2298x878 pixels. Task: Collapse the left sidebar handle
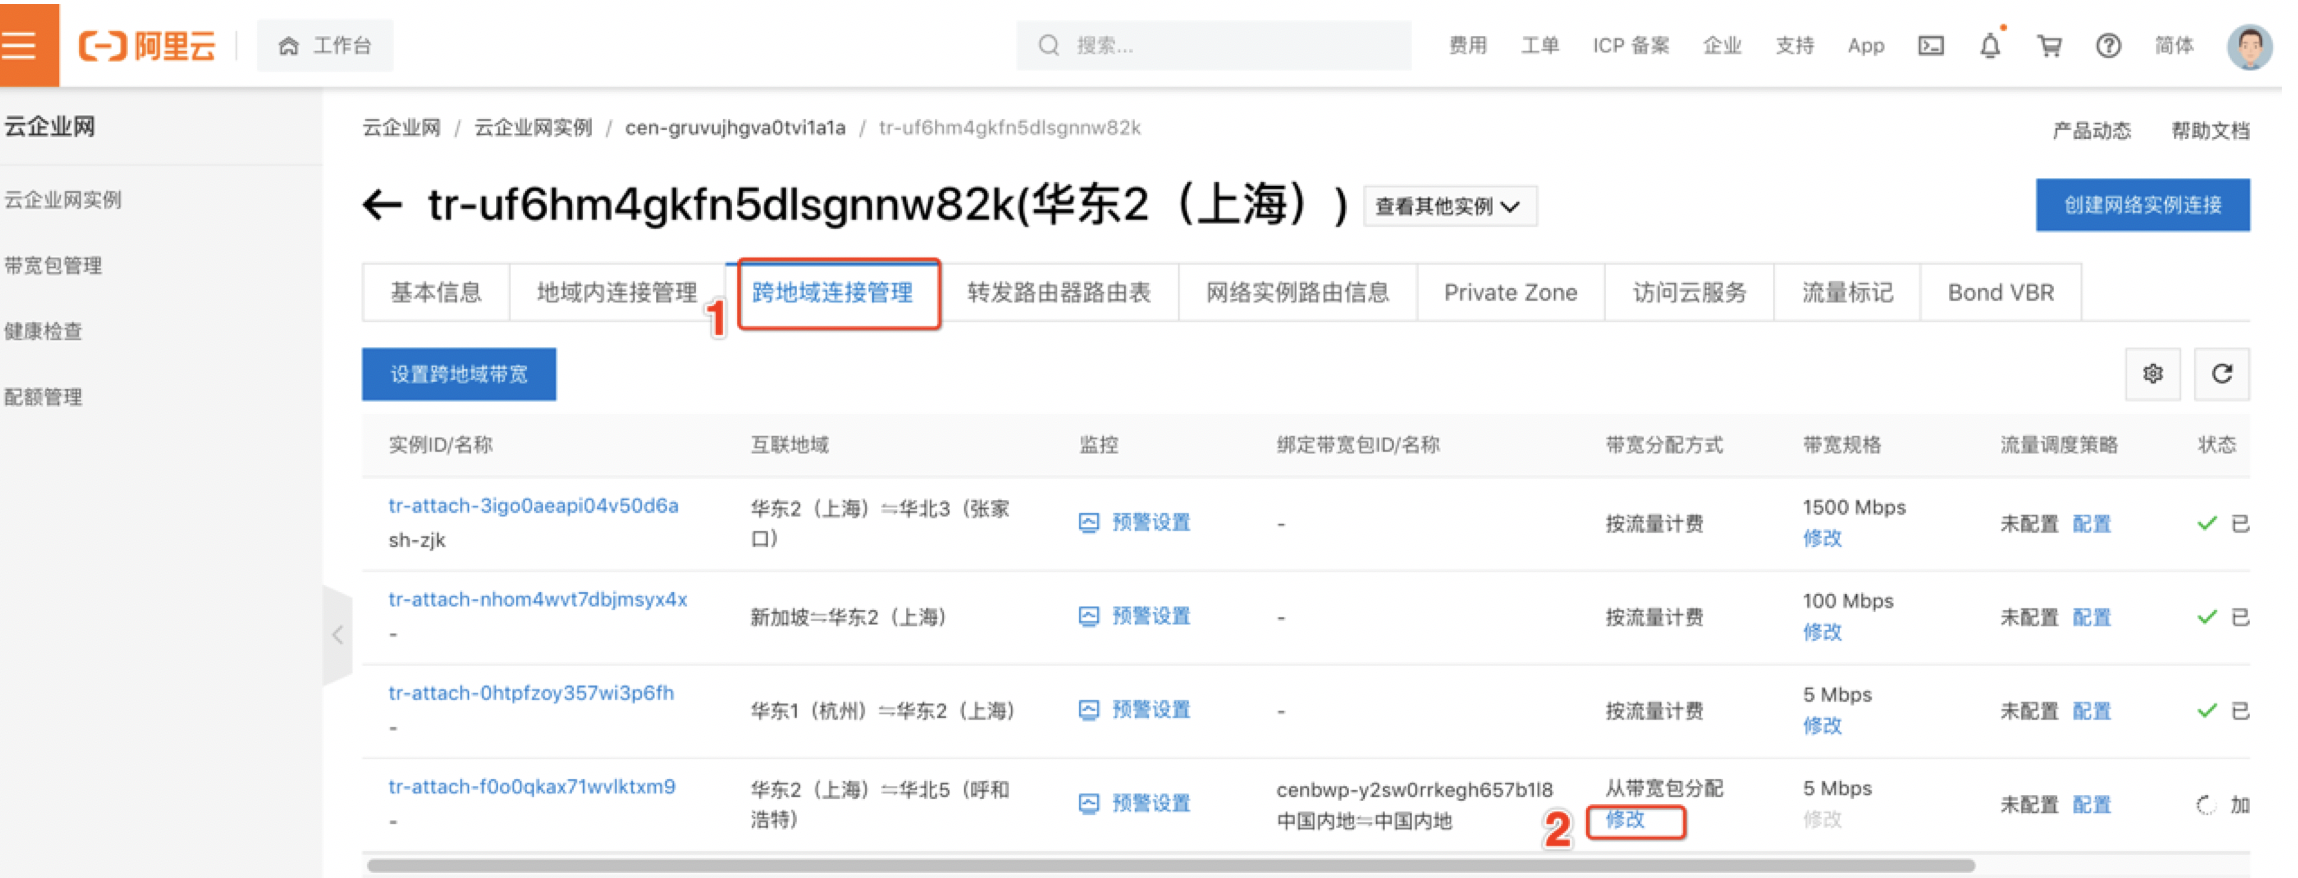tap(338, 634)
